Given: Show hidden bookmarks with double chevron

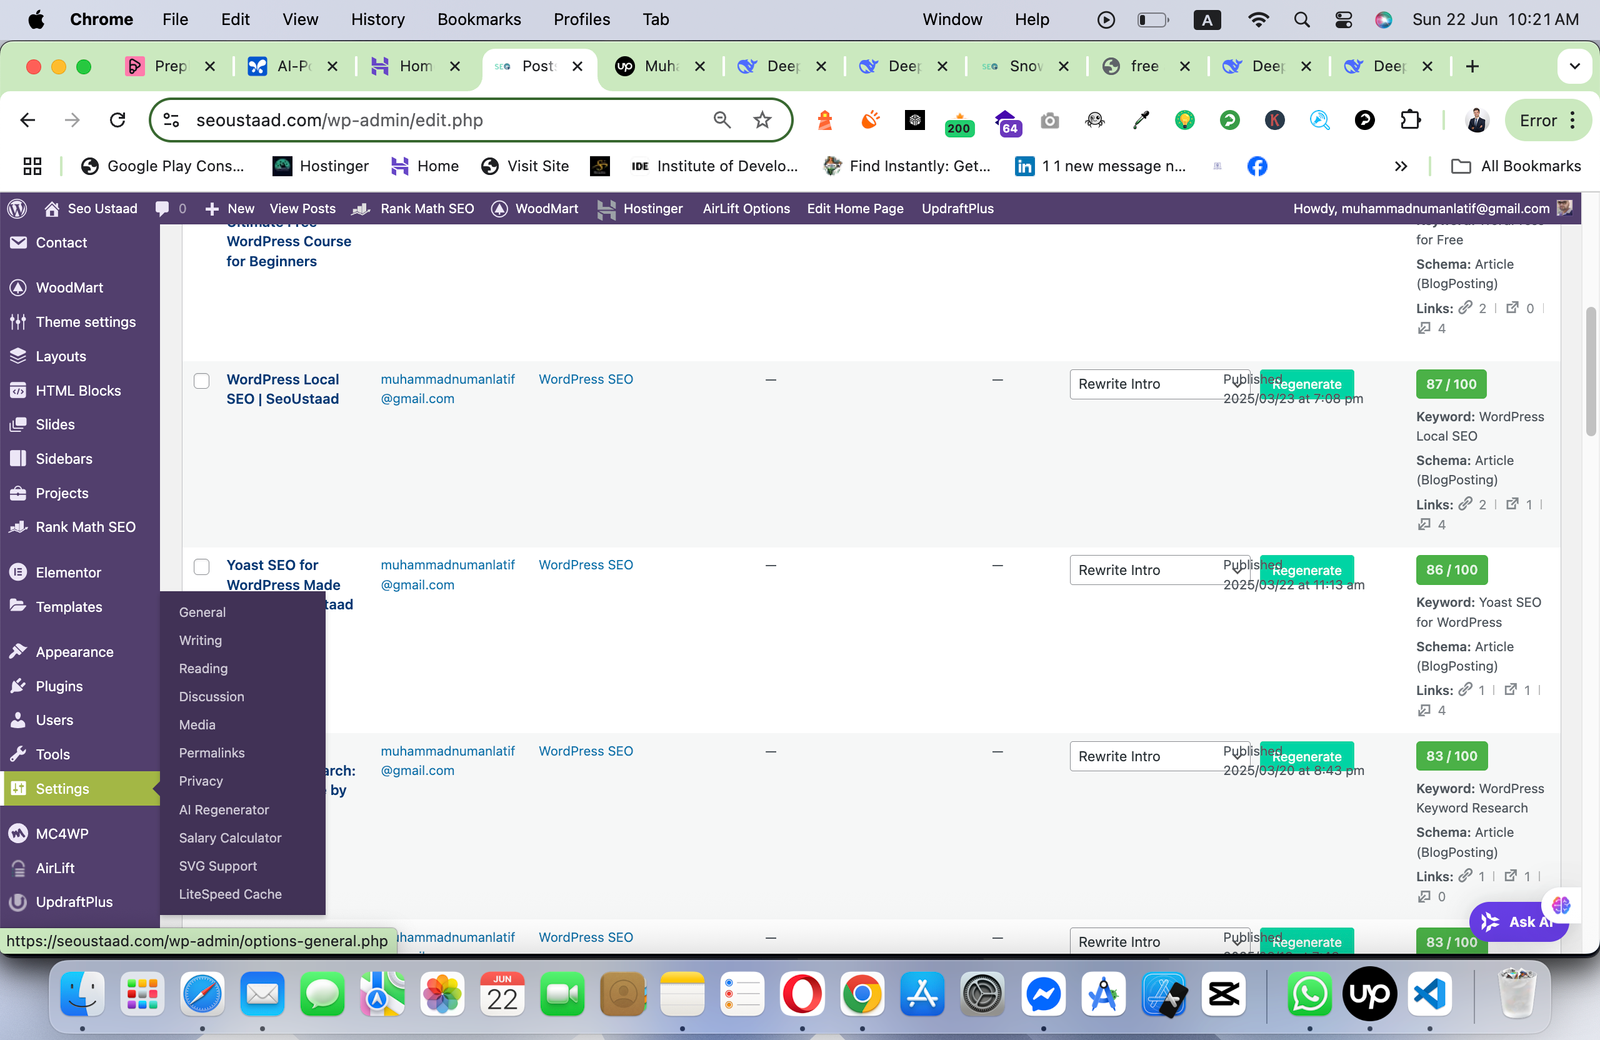Looking at the screenshot, I should [1401, 166].
